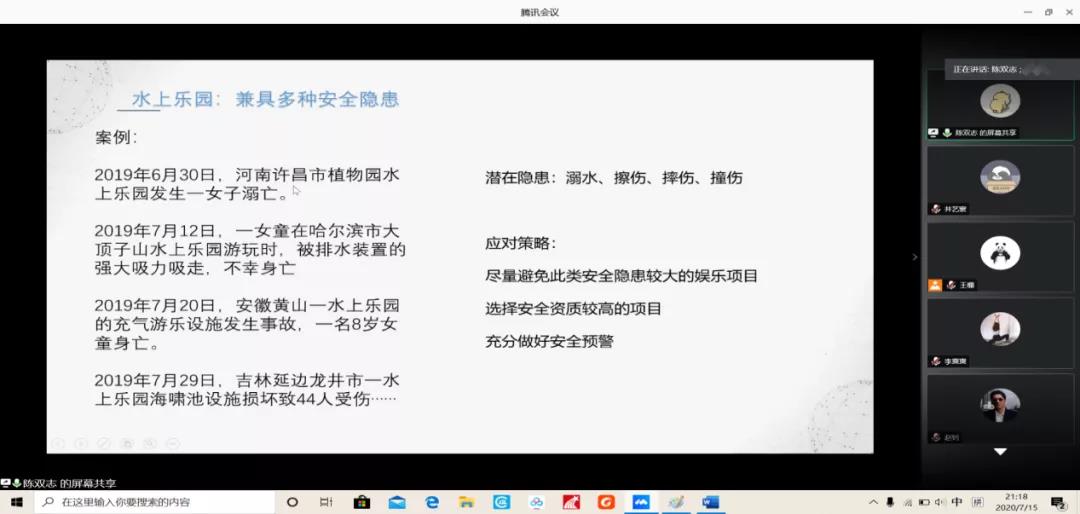The height and width of the screenshot is (514, 1080).
Task: Open Task View on the taskbar
Action: 326,502
